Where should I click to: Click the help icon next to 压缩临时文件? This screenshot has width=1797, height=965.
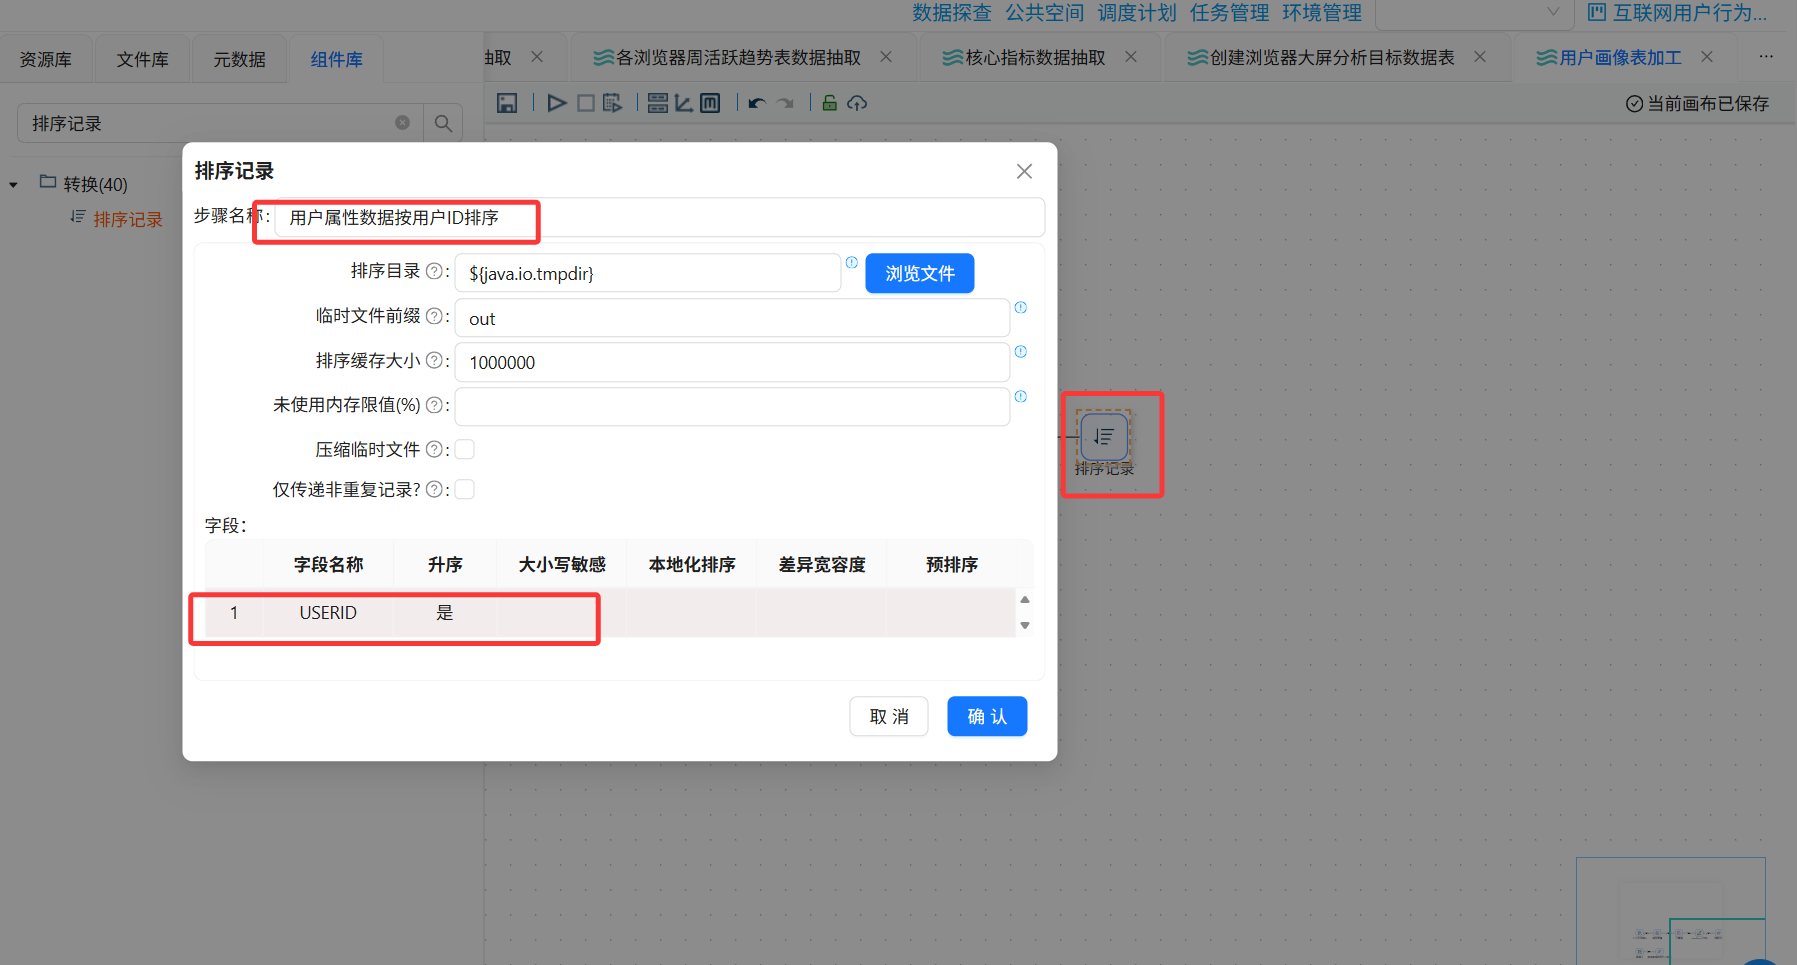click(434, 450)
